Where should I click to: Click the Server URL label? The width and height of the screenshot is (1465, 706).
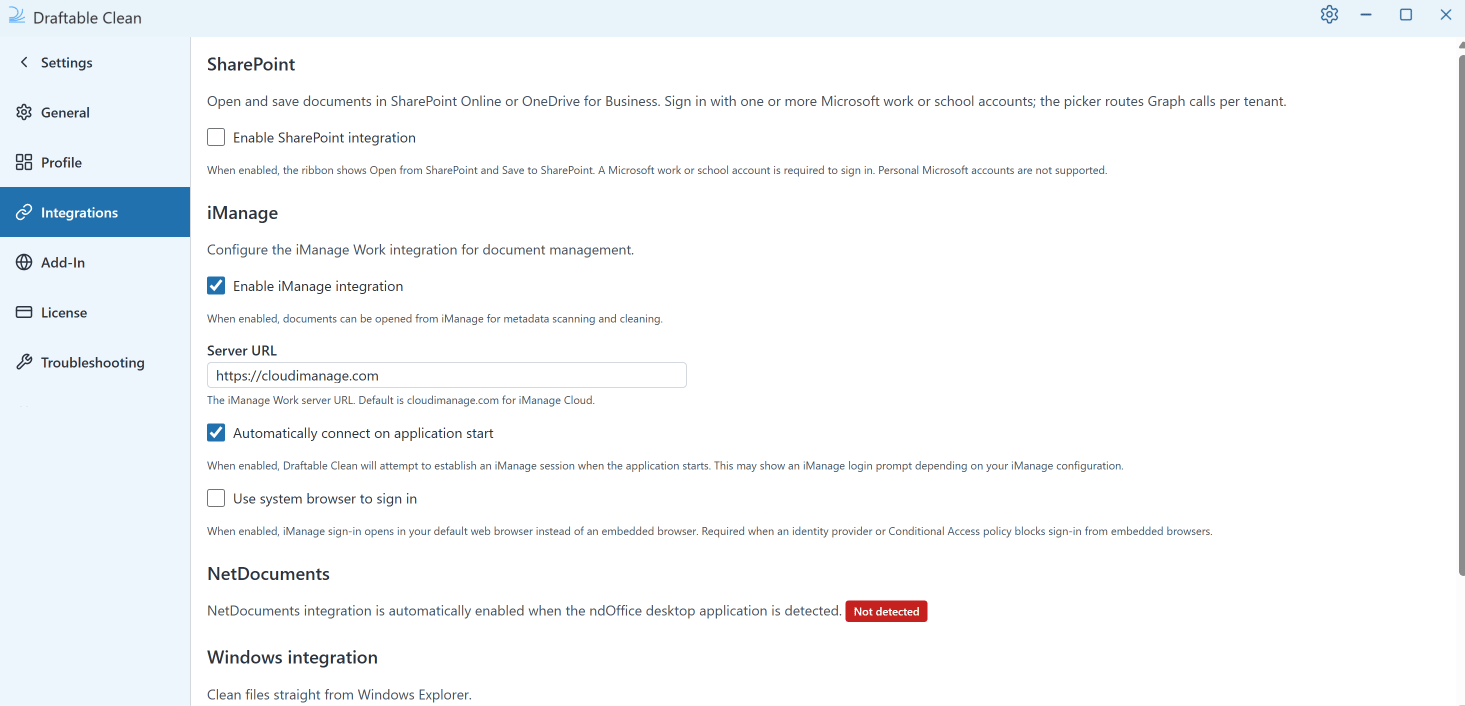[x=242, y=351]
